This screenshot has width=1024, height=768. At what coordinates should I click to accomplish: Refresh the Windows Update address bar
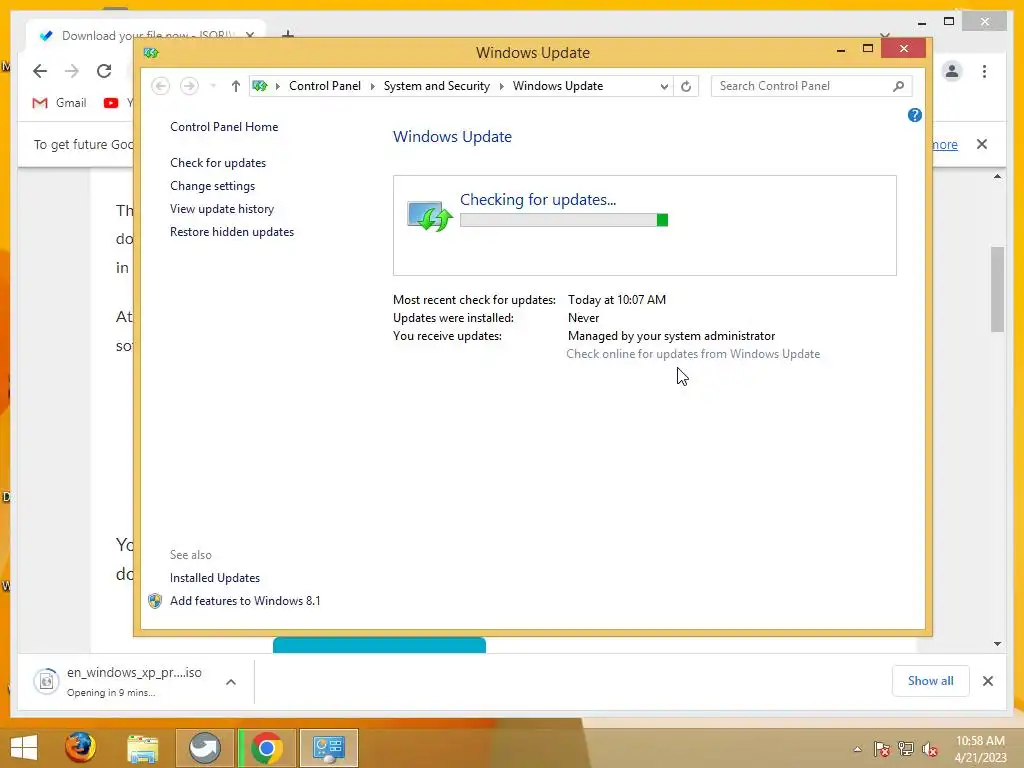click(686, 86)
